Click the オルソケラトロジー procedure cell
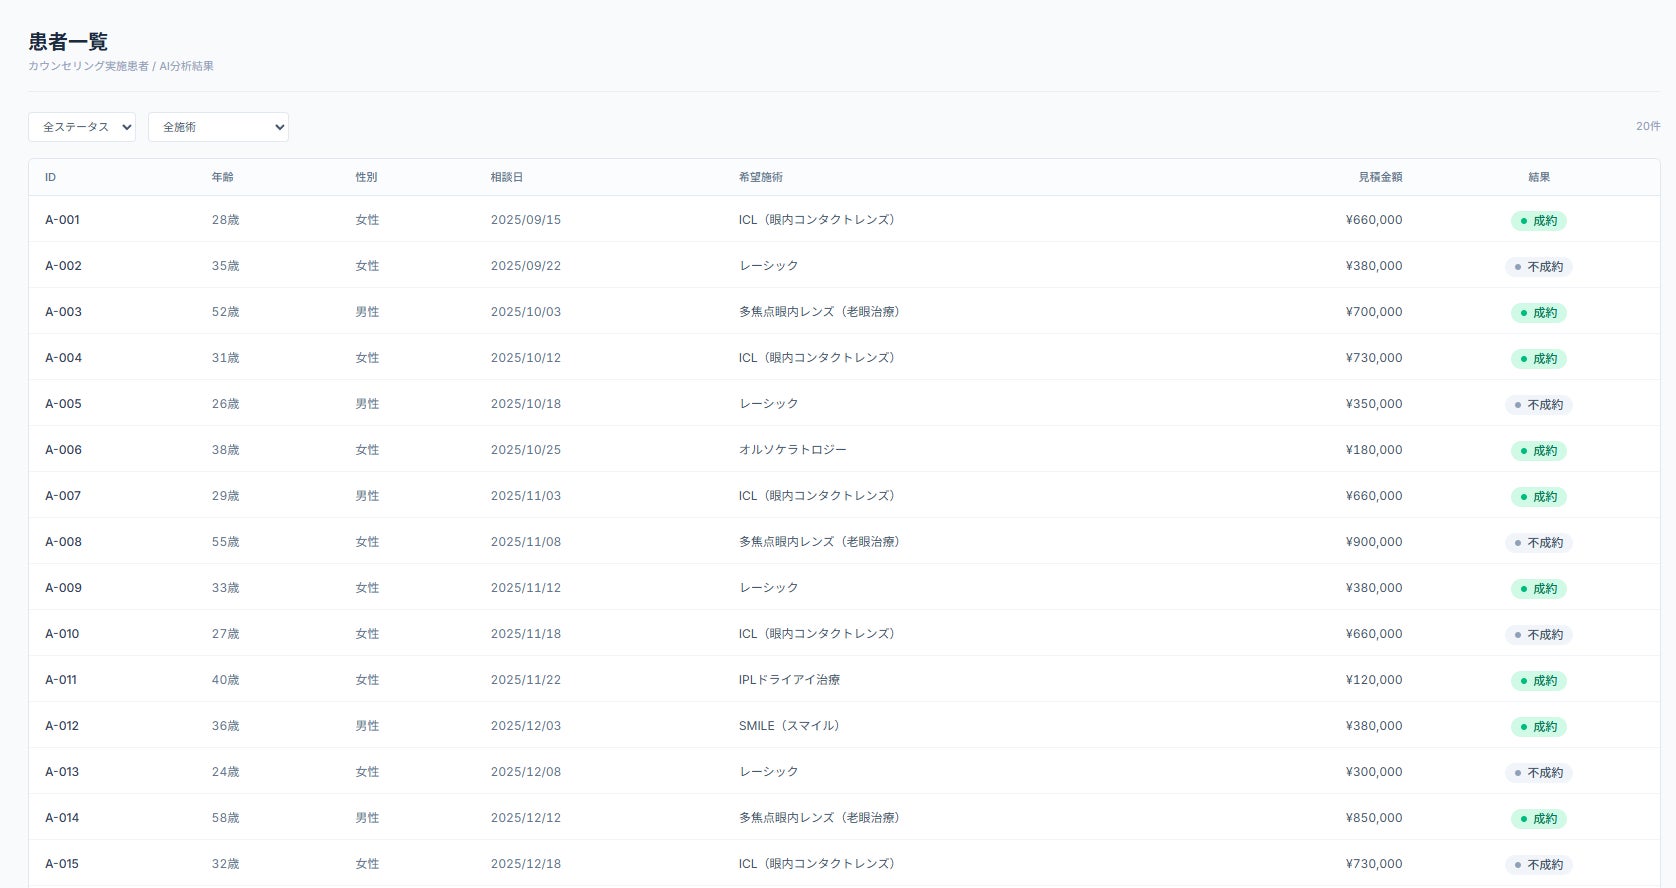The width and height of the screenshot is (1676, 888). click(x=793, y=449)
